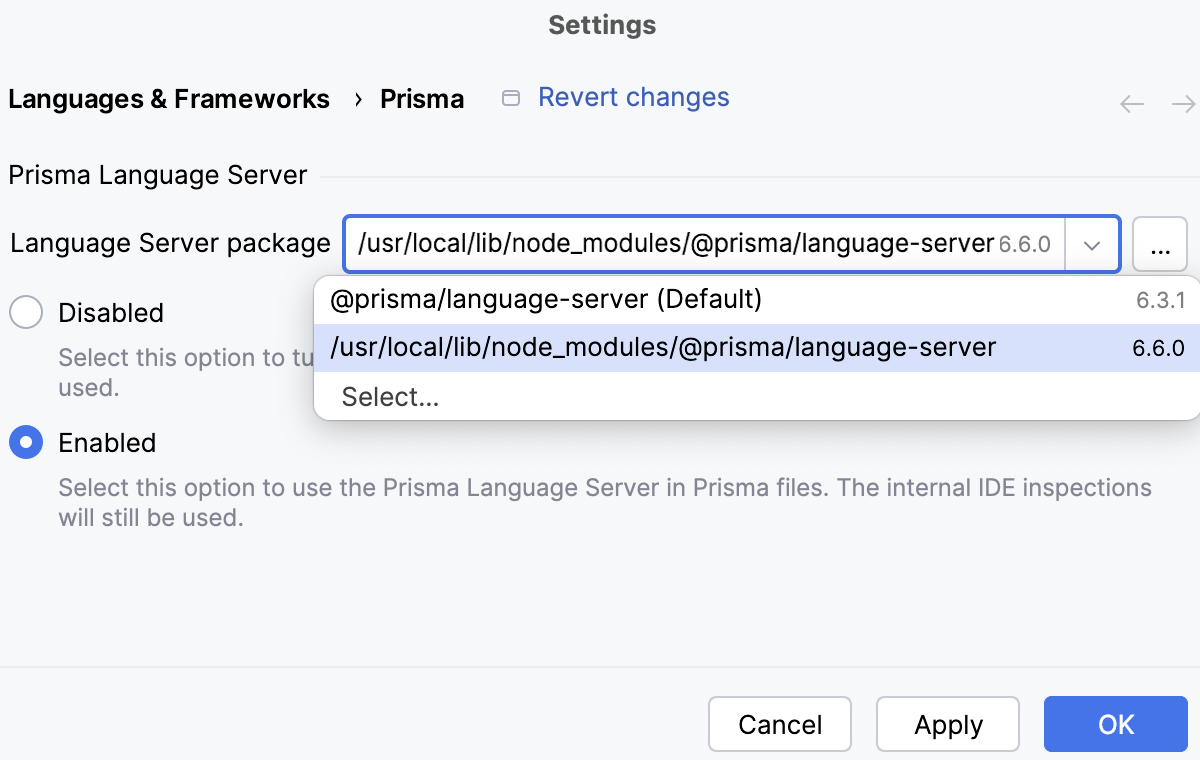
Task: Open the Languages & Frameworks breadcrumb
Action: [x=168, y=98]
